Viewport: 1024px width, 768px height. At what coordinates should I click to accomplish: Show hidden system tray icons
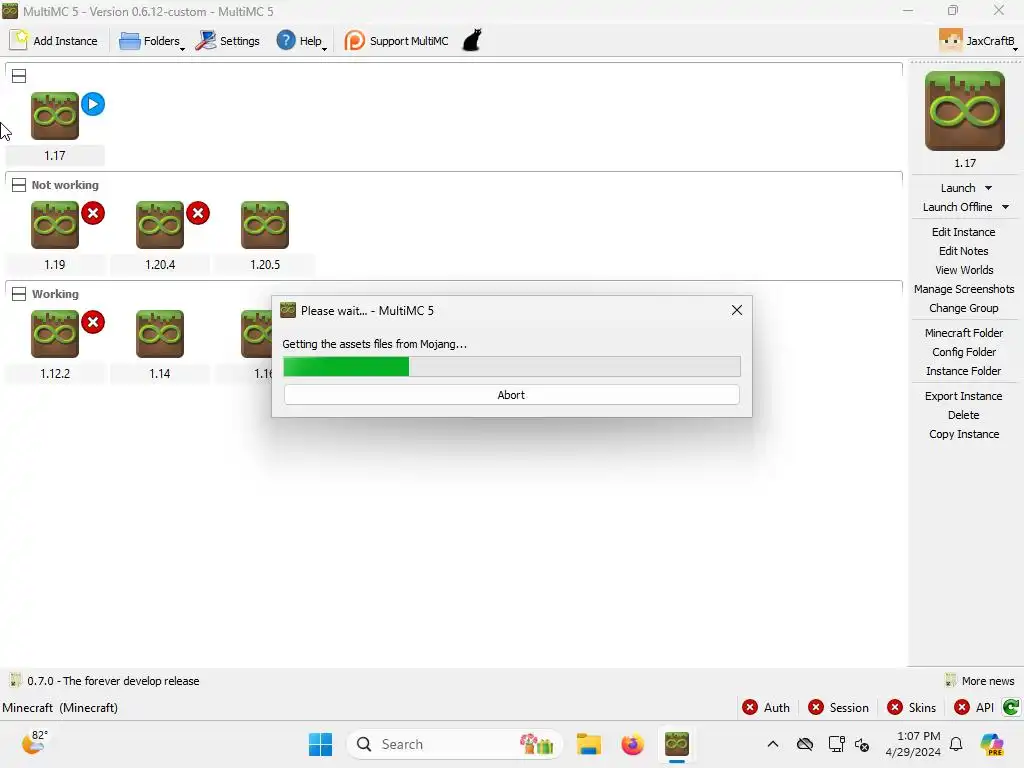coord(773,744)
